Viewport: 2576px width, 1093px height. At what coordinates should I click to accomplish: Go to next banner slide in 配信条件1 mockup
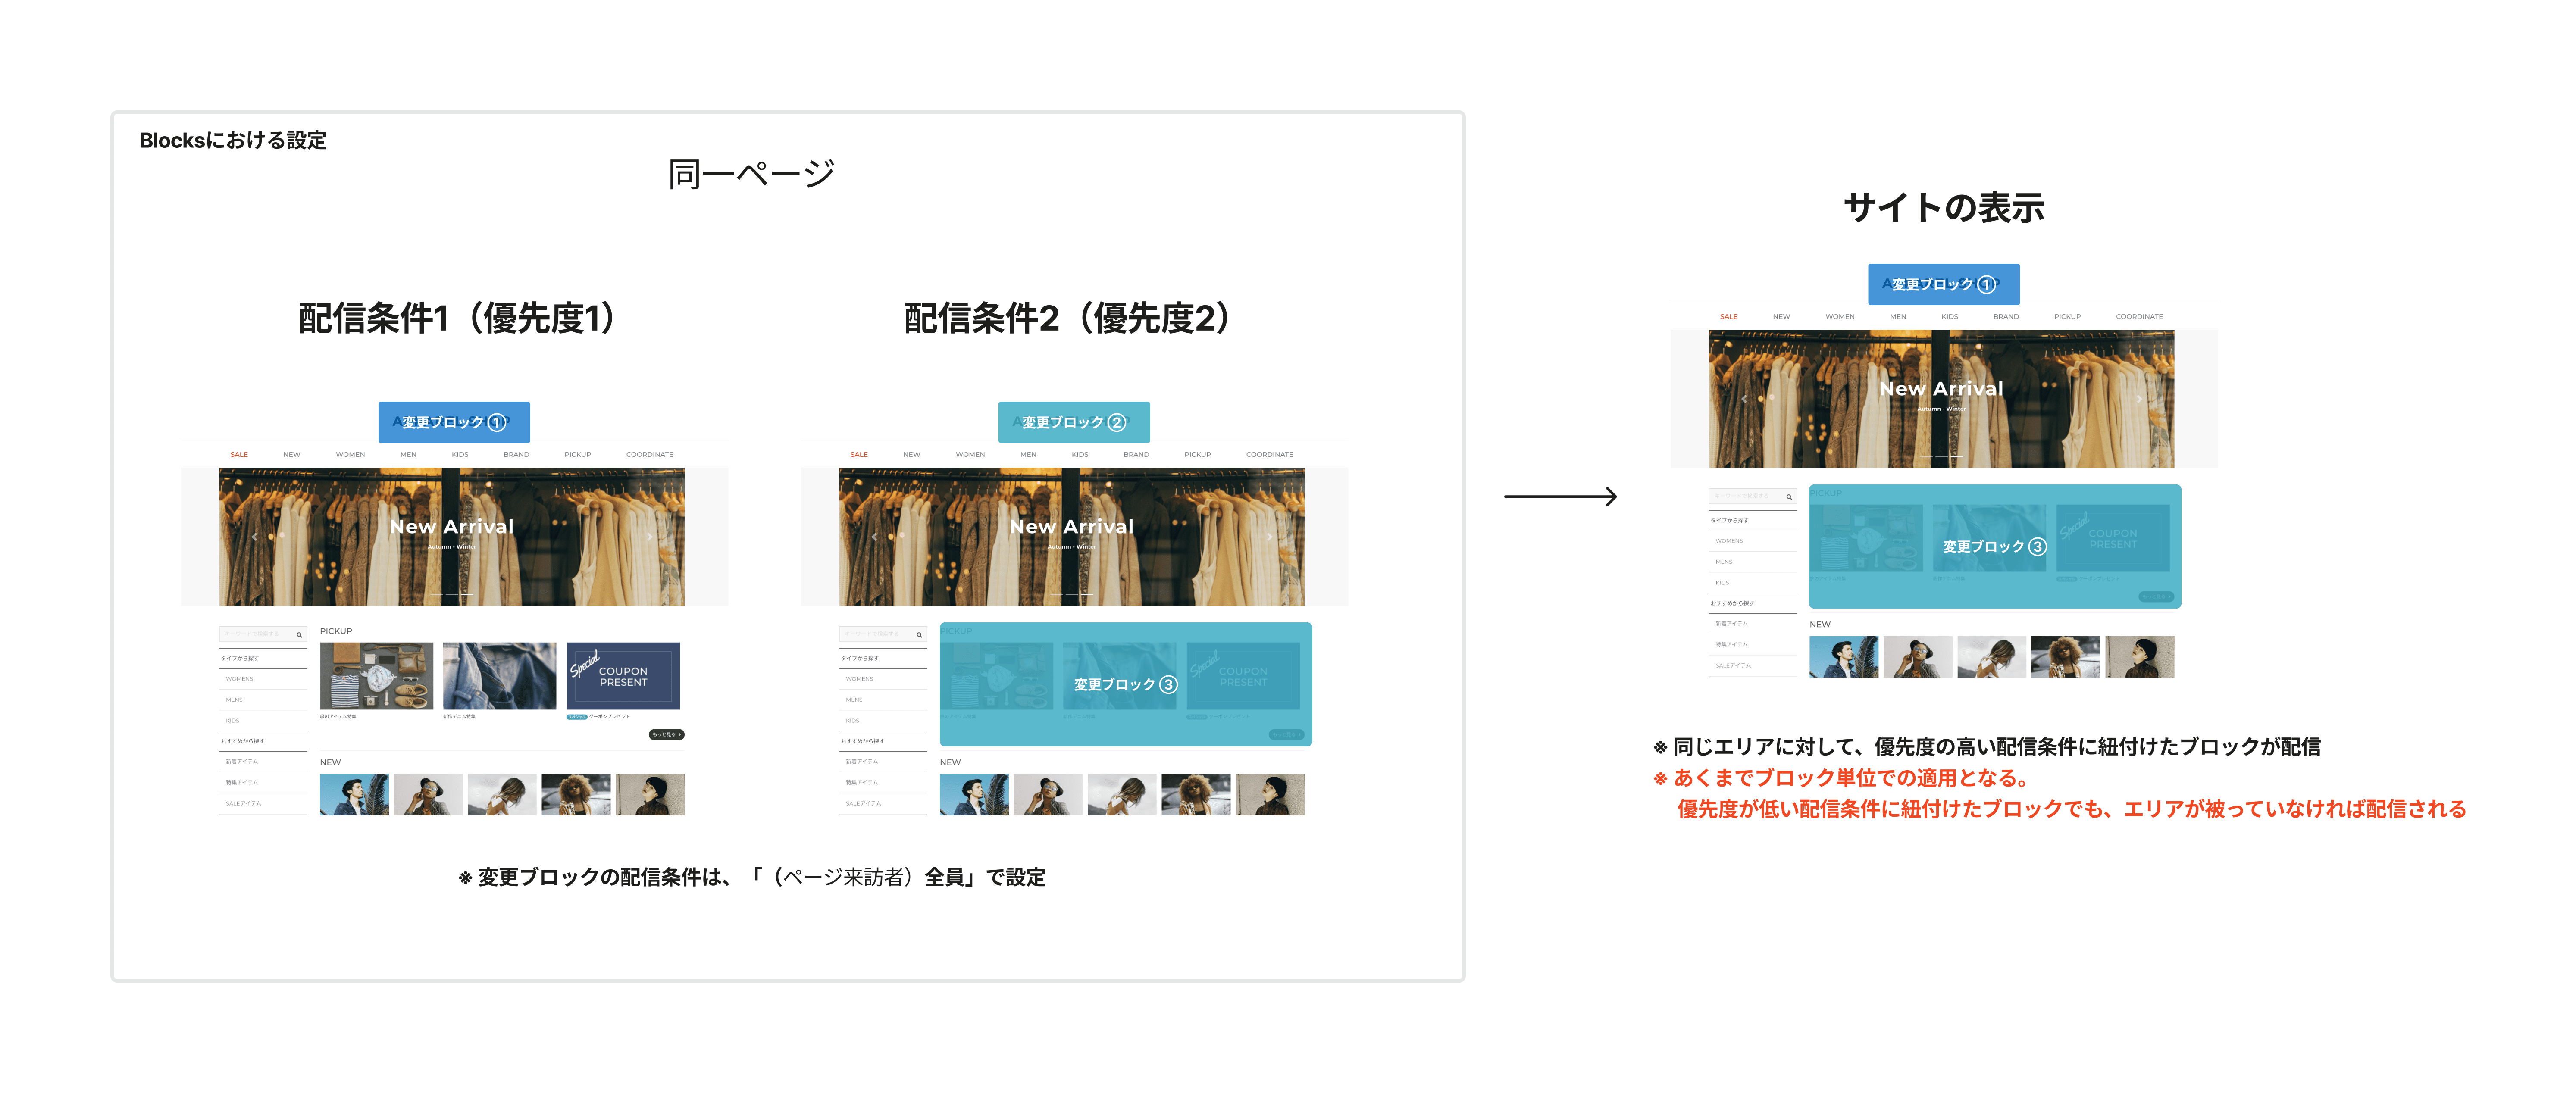pos(649,537)
